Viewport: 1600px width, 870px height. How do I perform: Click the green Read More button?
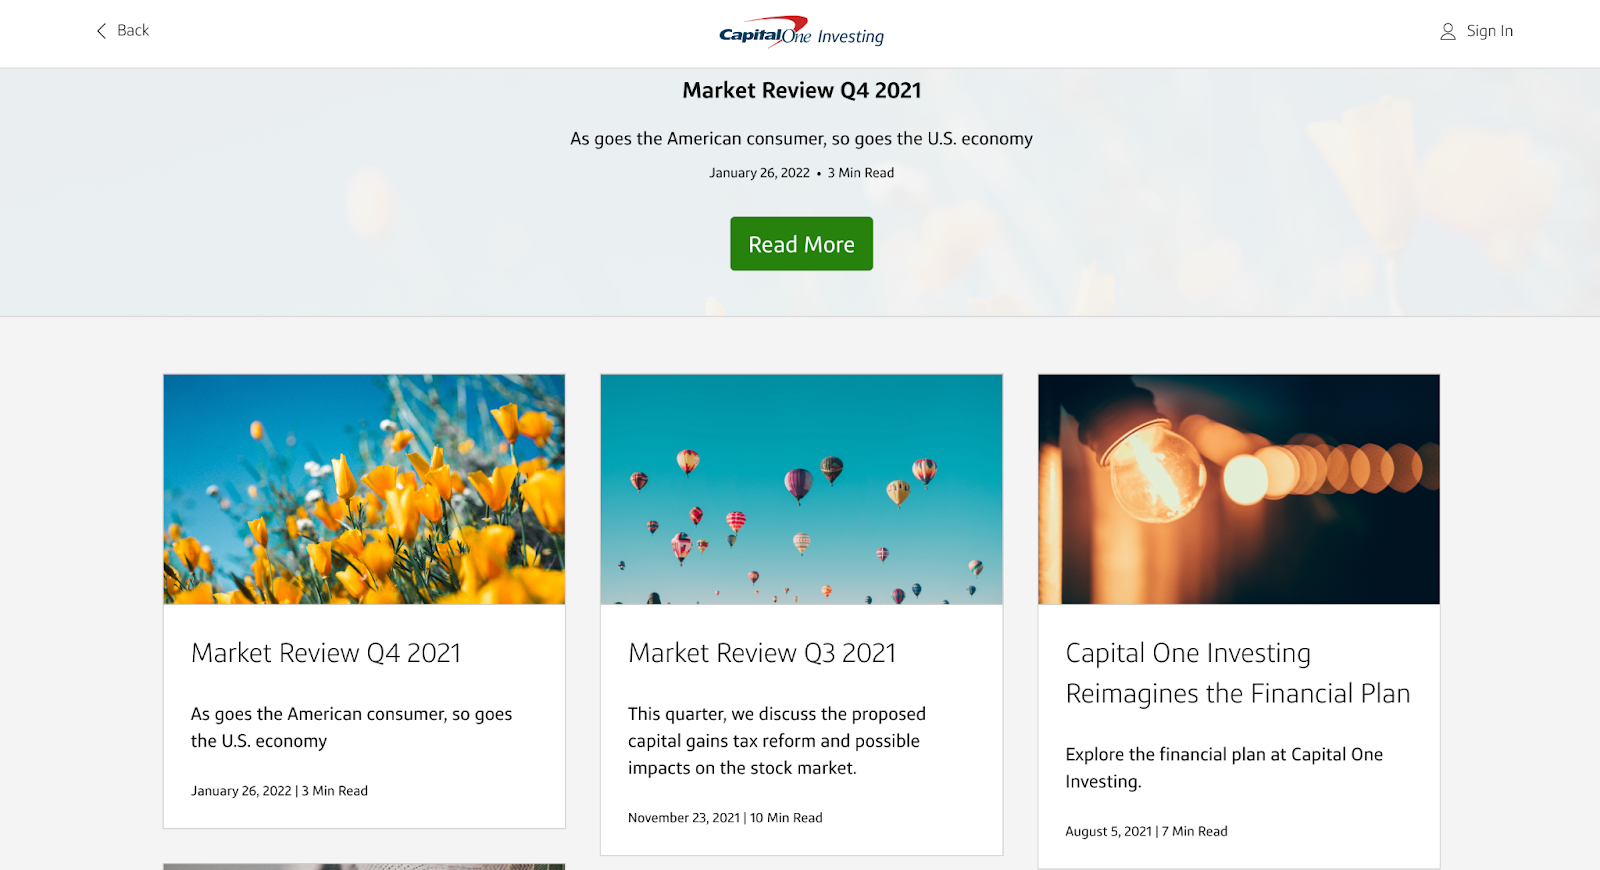tap(801, 244)
